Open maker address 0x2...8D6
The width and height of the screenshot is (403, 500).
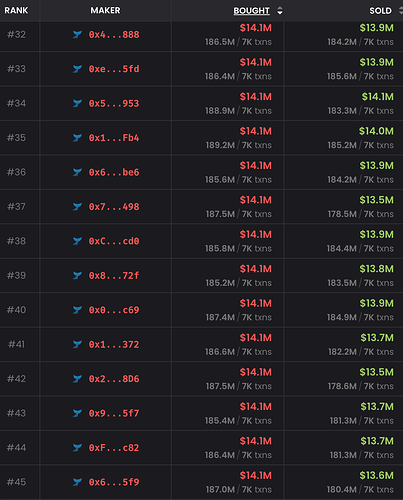coord(114,379)
